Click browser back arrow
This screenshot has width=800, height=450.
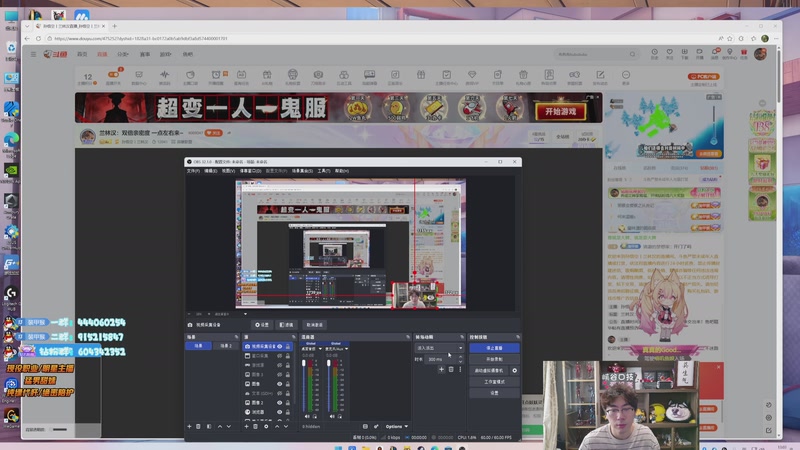pos(27,39)
